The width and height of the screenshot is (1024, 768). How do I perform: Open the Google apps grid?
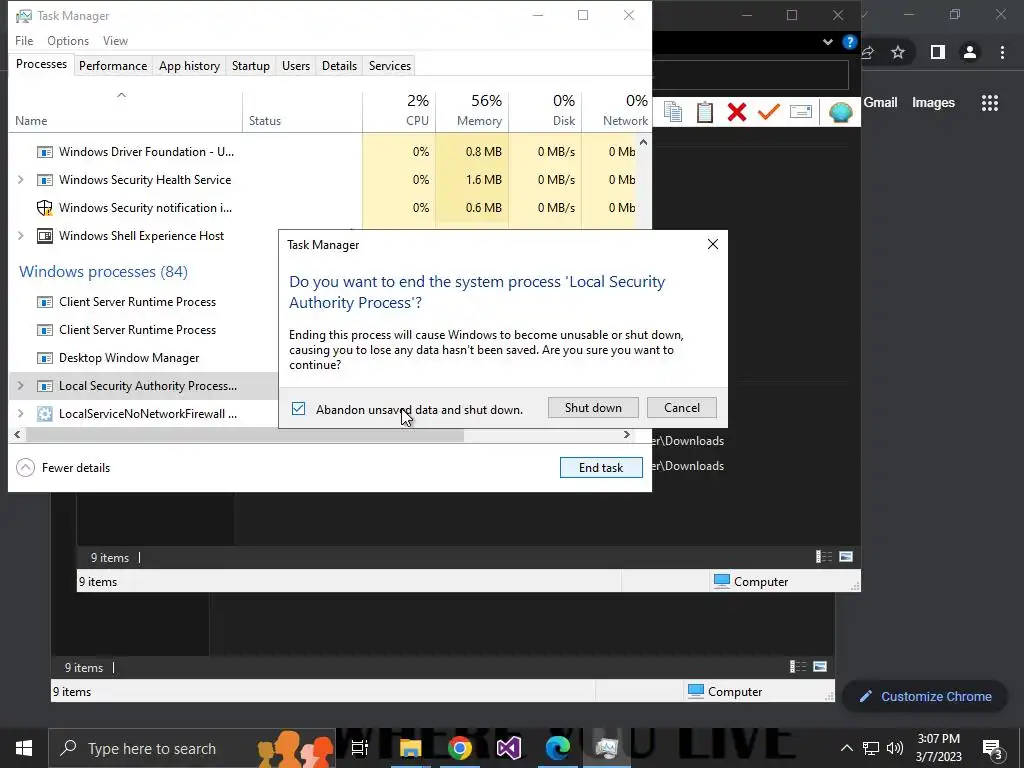pyautogui.click(x=990, y=103)
